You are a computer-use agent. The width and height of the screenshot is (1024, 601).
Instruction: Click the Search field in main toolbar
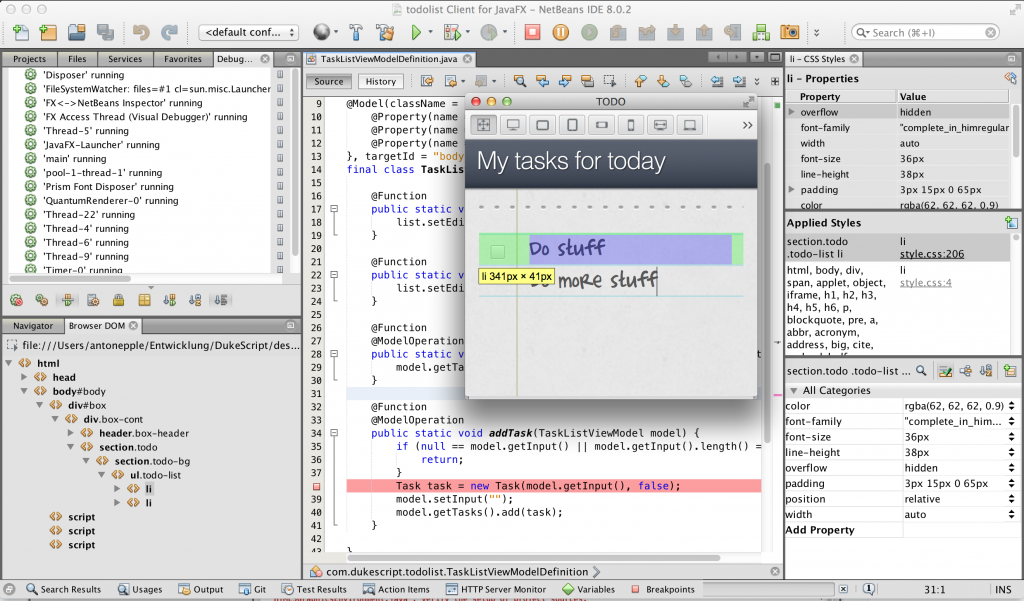[925, 32]
